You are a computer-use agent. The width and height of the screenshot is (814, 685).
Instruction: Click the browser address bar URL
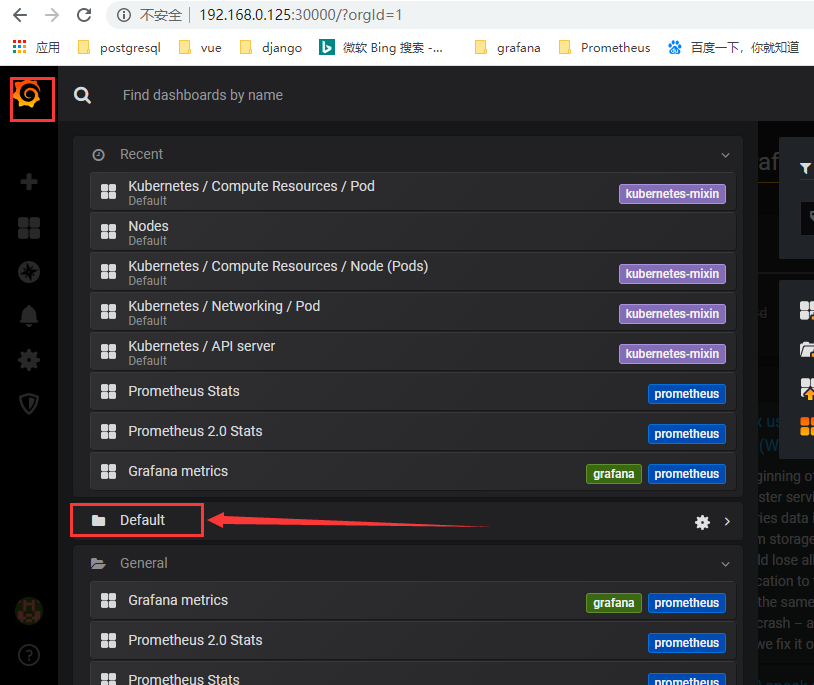click(x=301, y=15)
